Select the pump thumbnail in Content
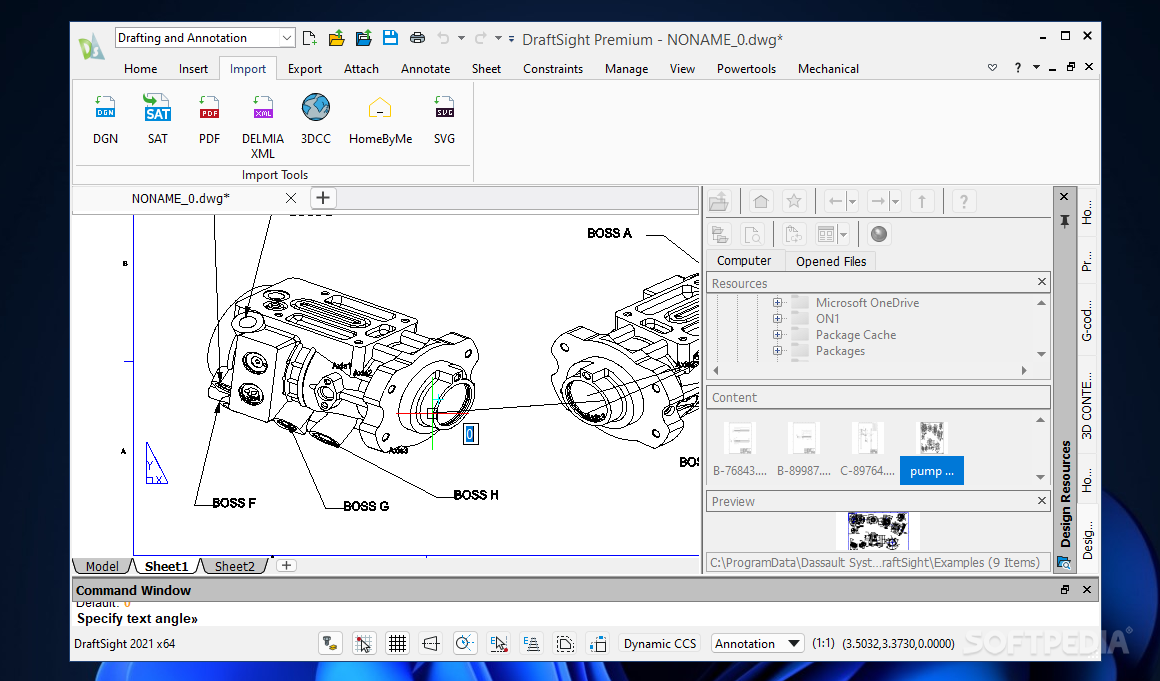 coord(931,451)
